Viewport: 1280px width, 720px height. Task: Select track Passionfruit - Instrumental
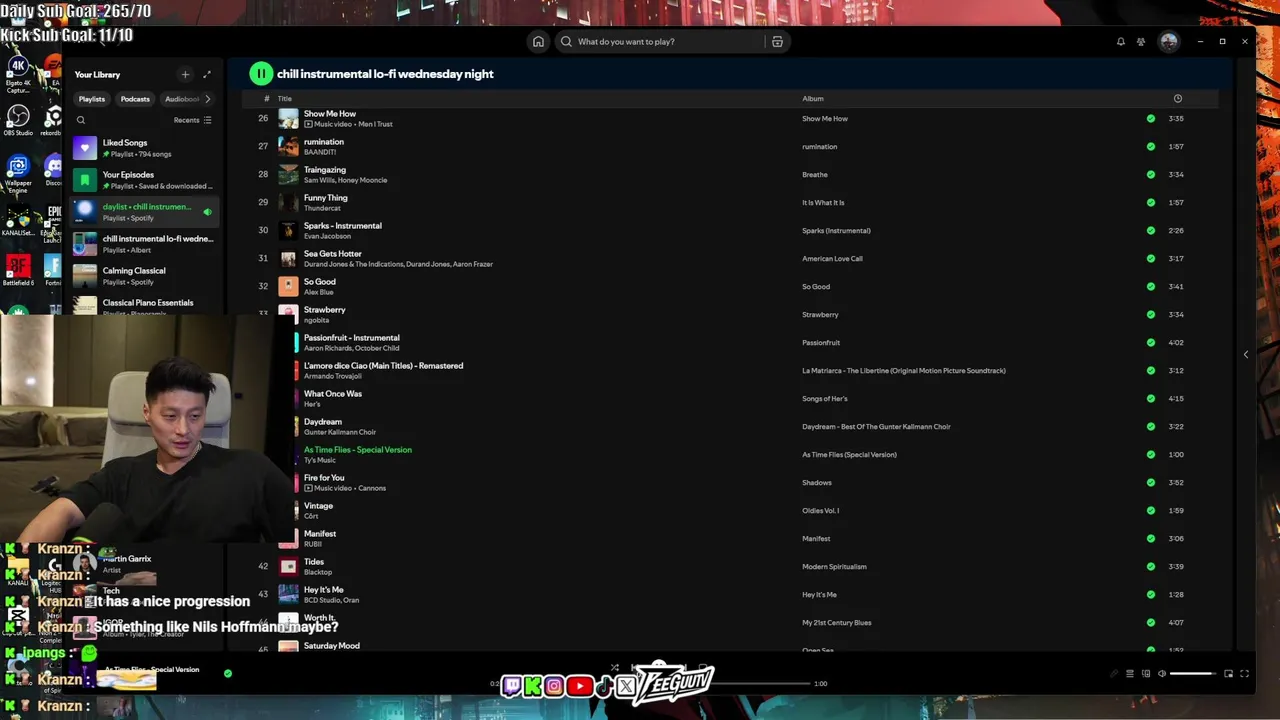pyautogui.click(x=351, y=338)
